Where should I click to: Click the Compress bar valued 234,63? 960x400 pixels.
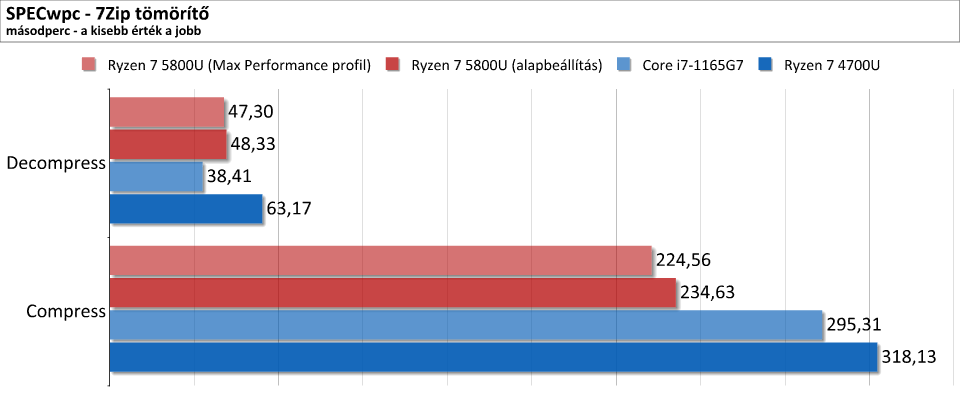[x=393, y=293]
